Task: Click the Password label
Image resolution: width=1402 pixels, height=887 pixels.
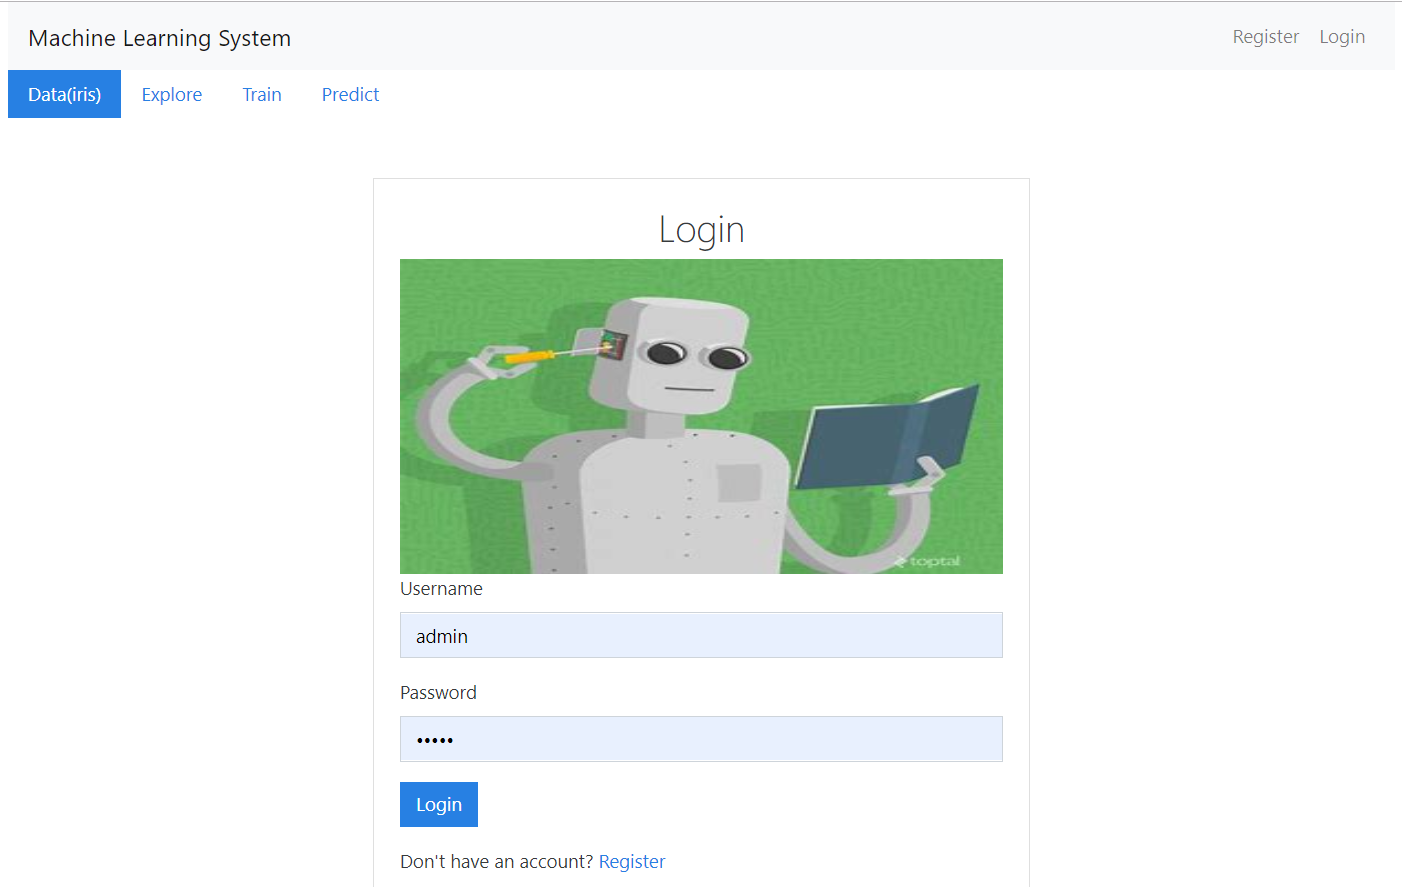Action: (438, 693)
